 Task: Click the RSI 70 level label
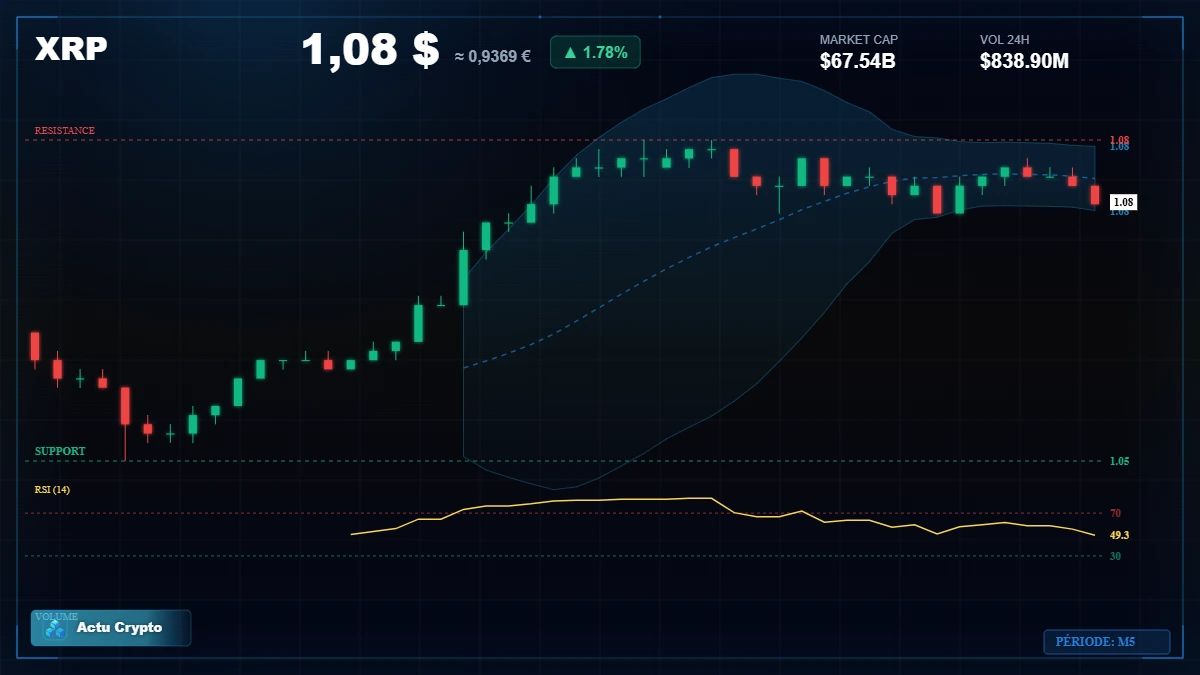tap(1115, 513)
